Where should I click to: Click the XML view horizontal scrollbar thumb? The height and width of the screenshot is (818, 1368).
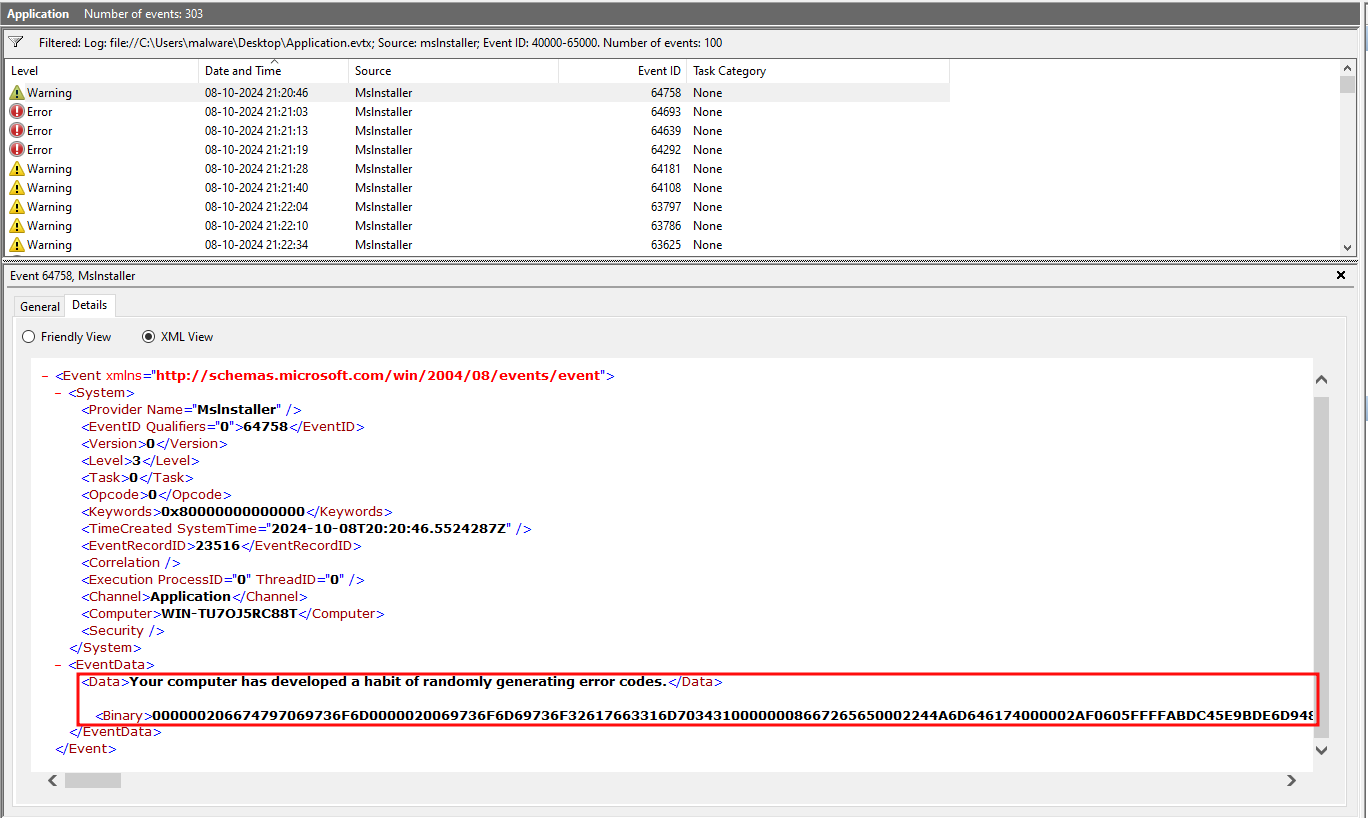pyautogui.click(x=93, y=780)
